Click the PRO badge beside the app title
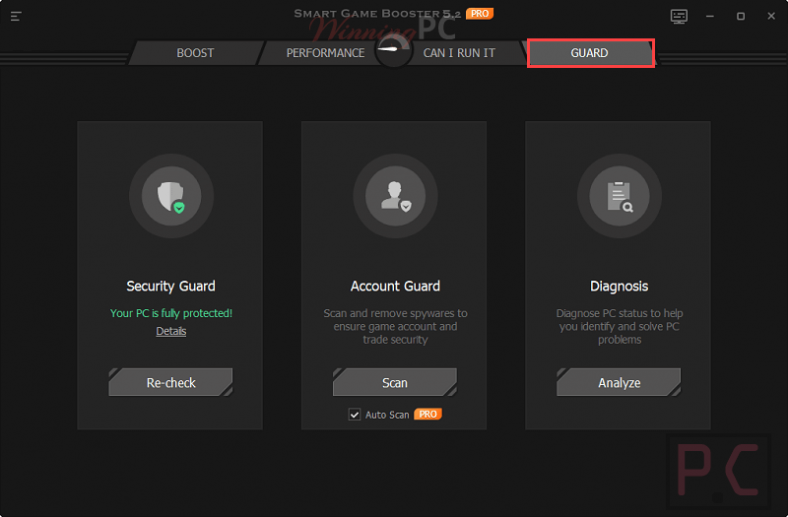The image size is (788, 517). 479,14
